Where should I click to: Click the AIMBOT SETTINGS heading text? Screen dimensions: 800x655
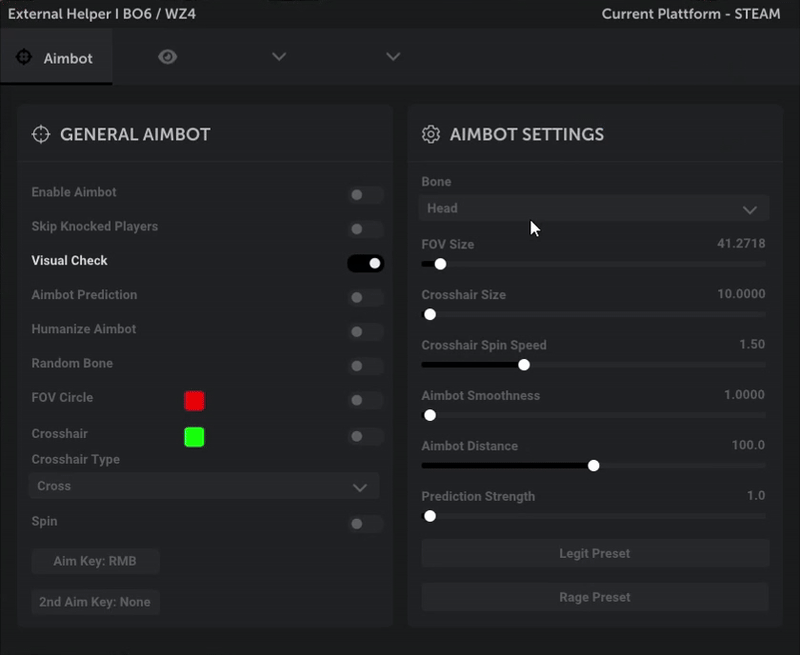tap(527, 135)
